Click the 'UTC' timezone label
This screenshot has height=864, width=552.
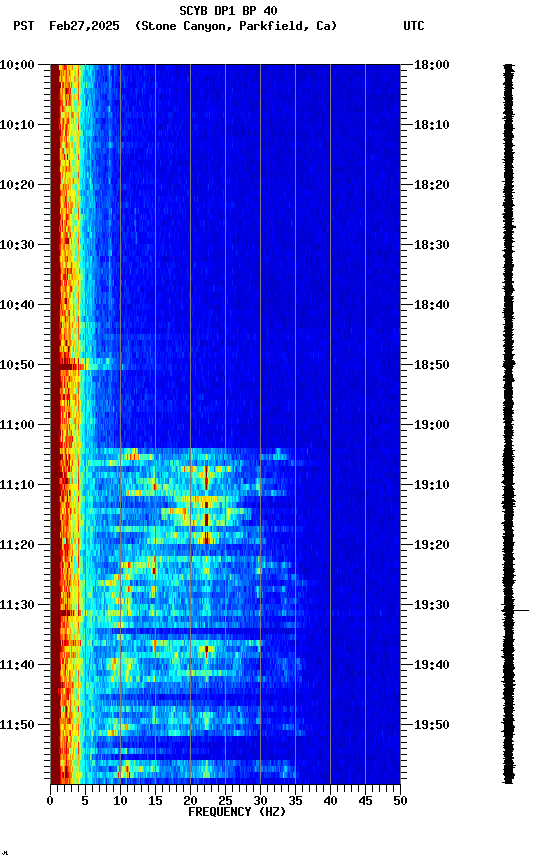pyautogui.click(x=414, y=26)
